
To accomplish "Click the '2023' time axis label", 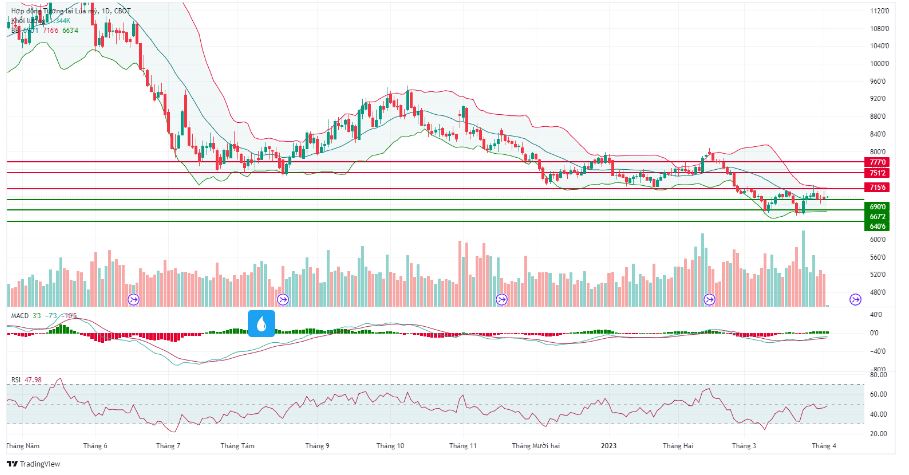I will pyautogui.click(x=608, y=446).
